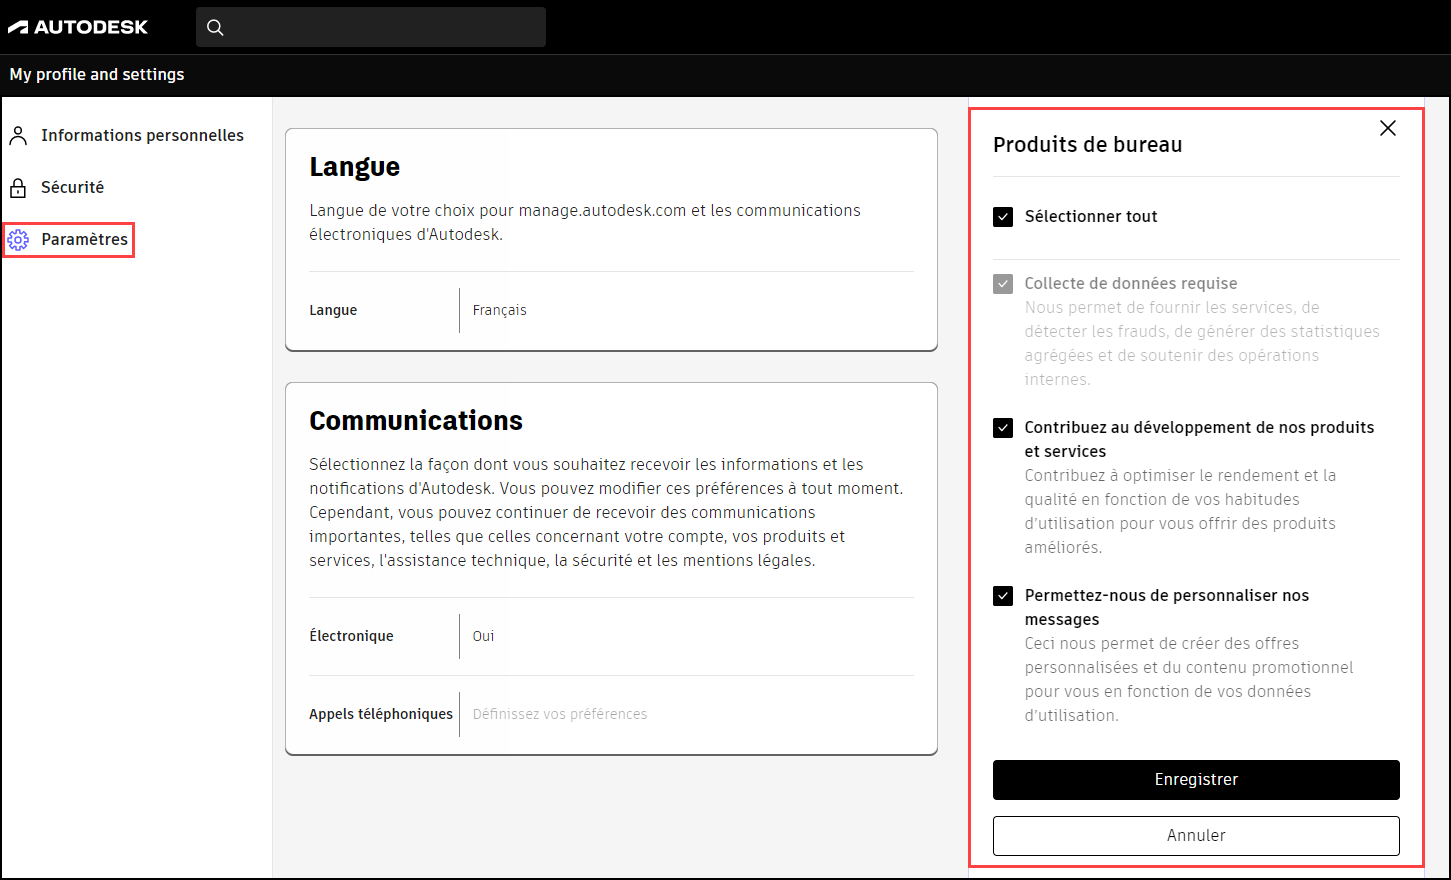Viewport: 1451px width, 880px height.
Task: Click the person icon beside Informations personnelles
Action: tap(17, 135)
